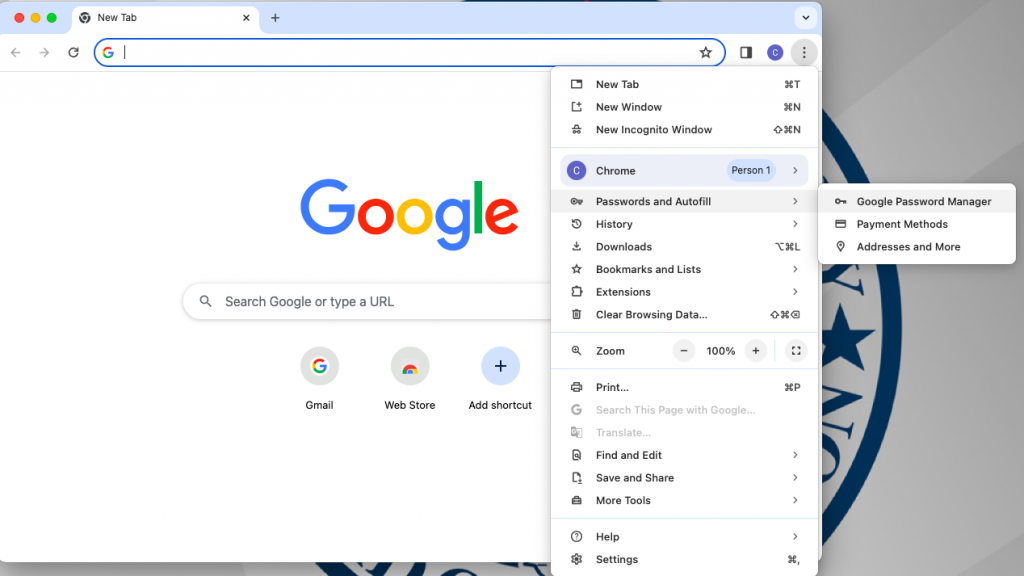Open the side panel icon
This screenshot has width=1024, height=576.
click(746, 52)
